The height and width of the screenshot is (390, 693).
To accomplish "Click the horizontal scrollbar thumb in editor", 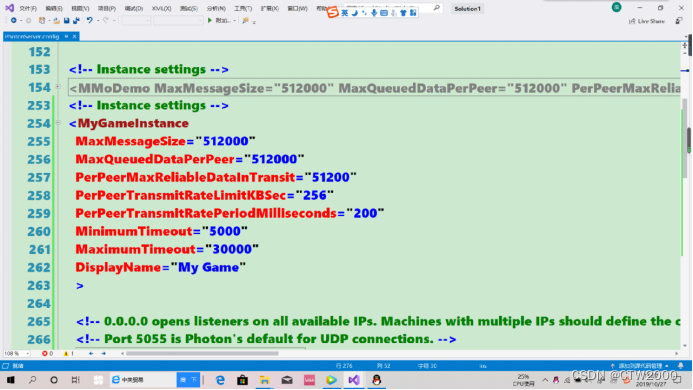I will pyautogui.click(x=202, y=353).
